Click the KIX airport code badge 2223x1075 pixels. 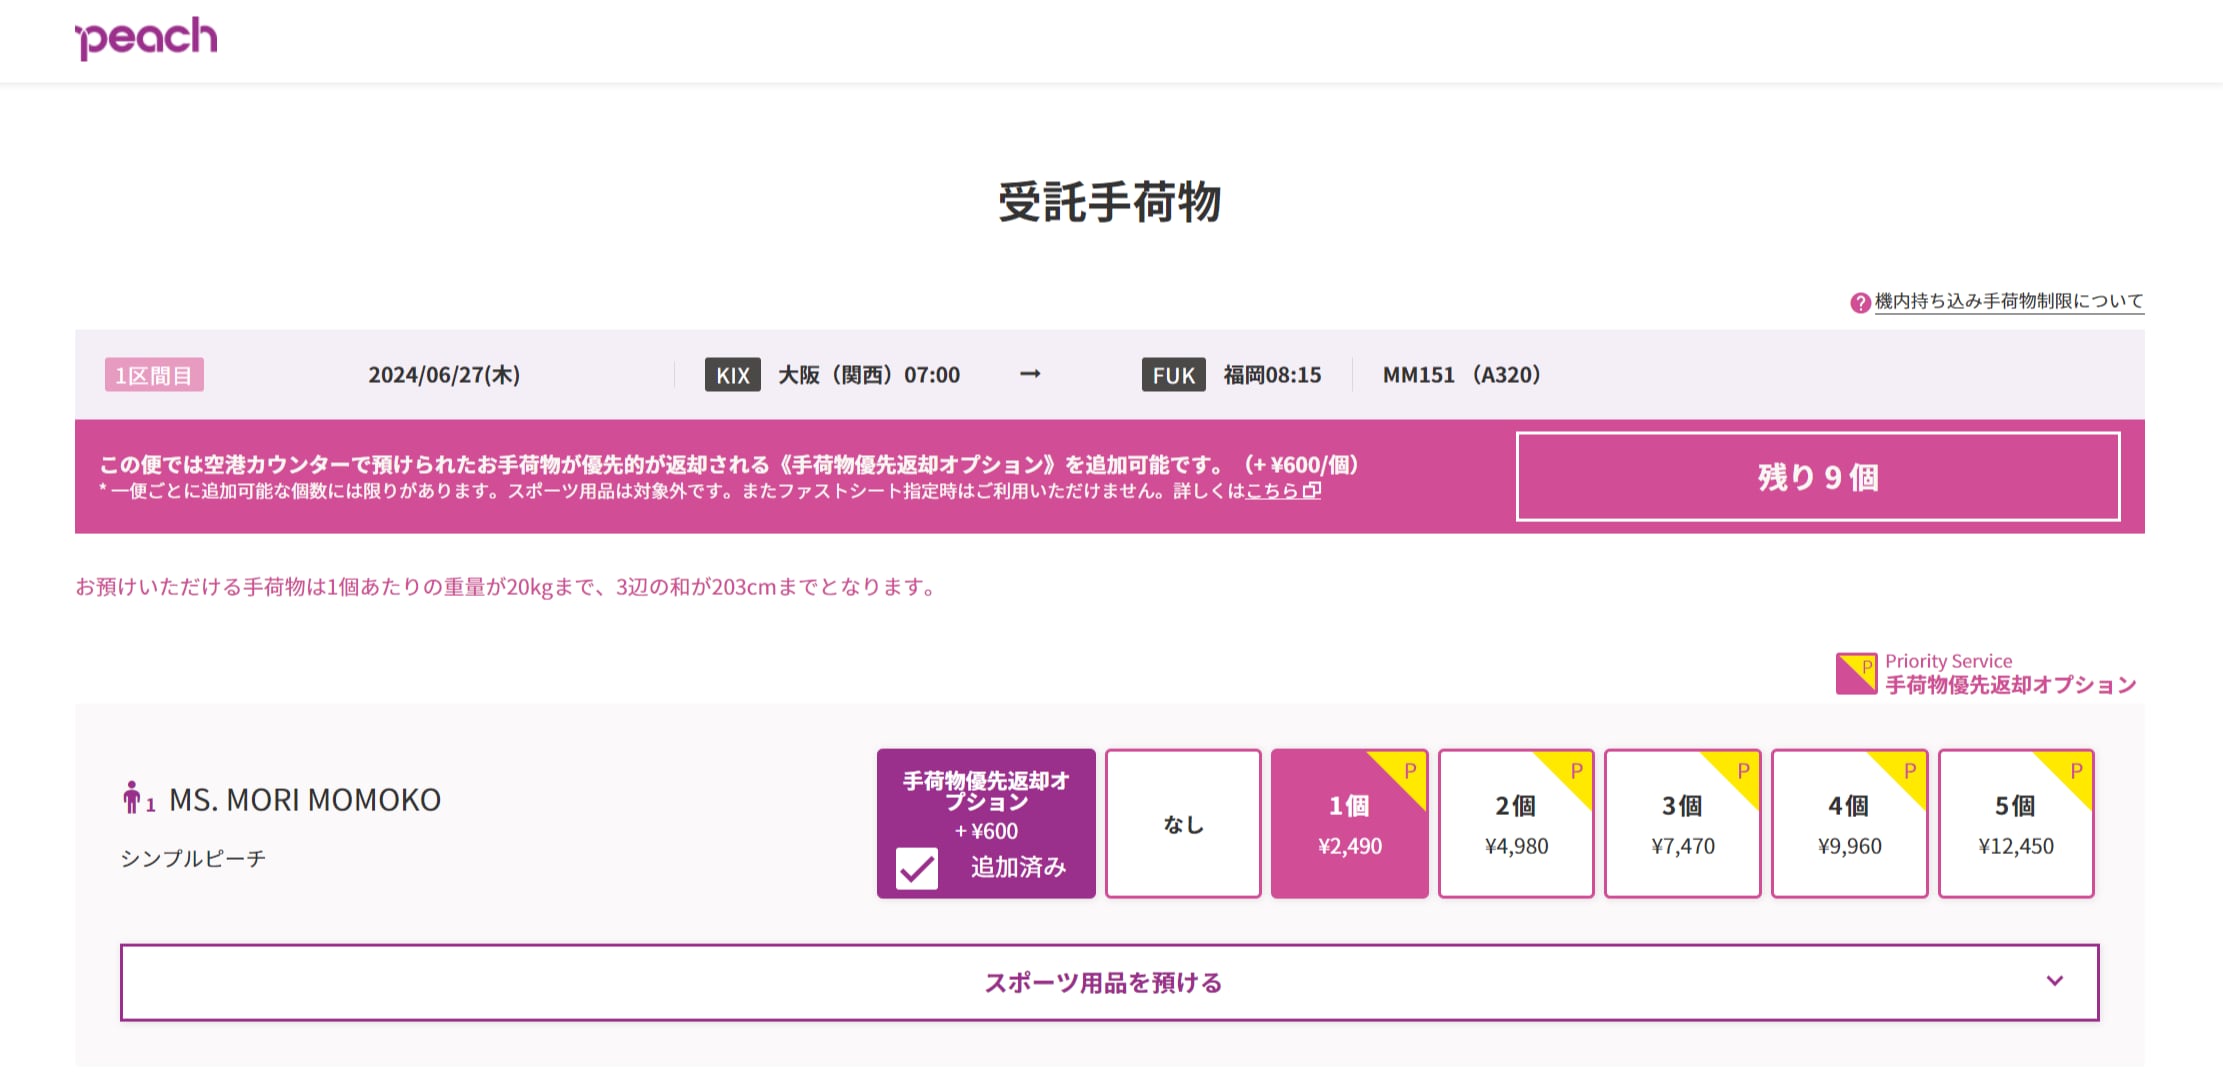click(732, 375)
